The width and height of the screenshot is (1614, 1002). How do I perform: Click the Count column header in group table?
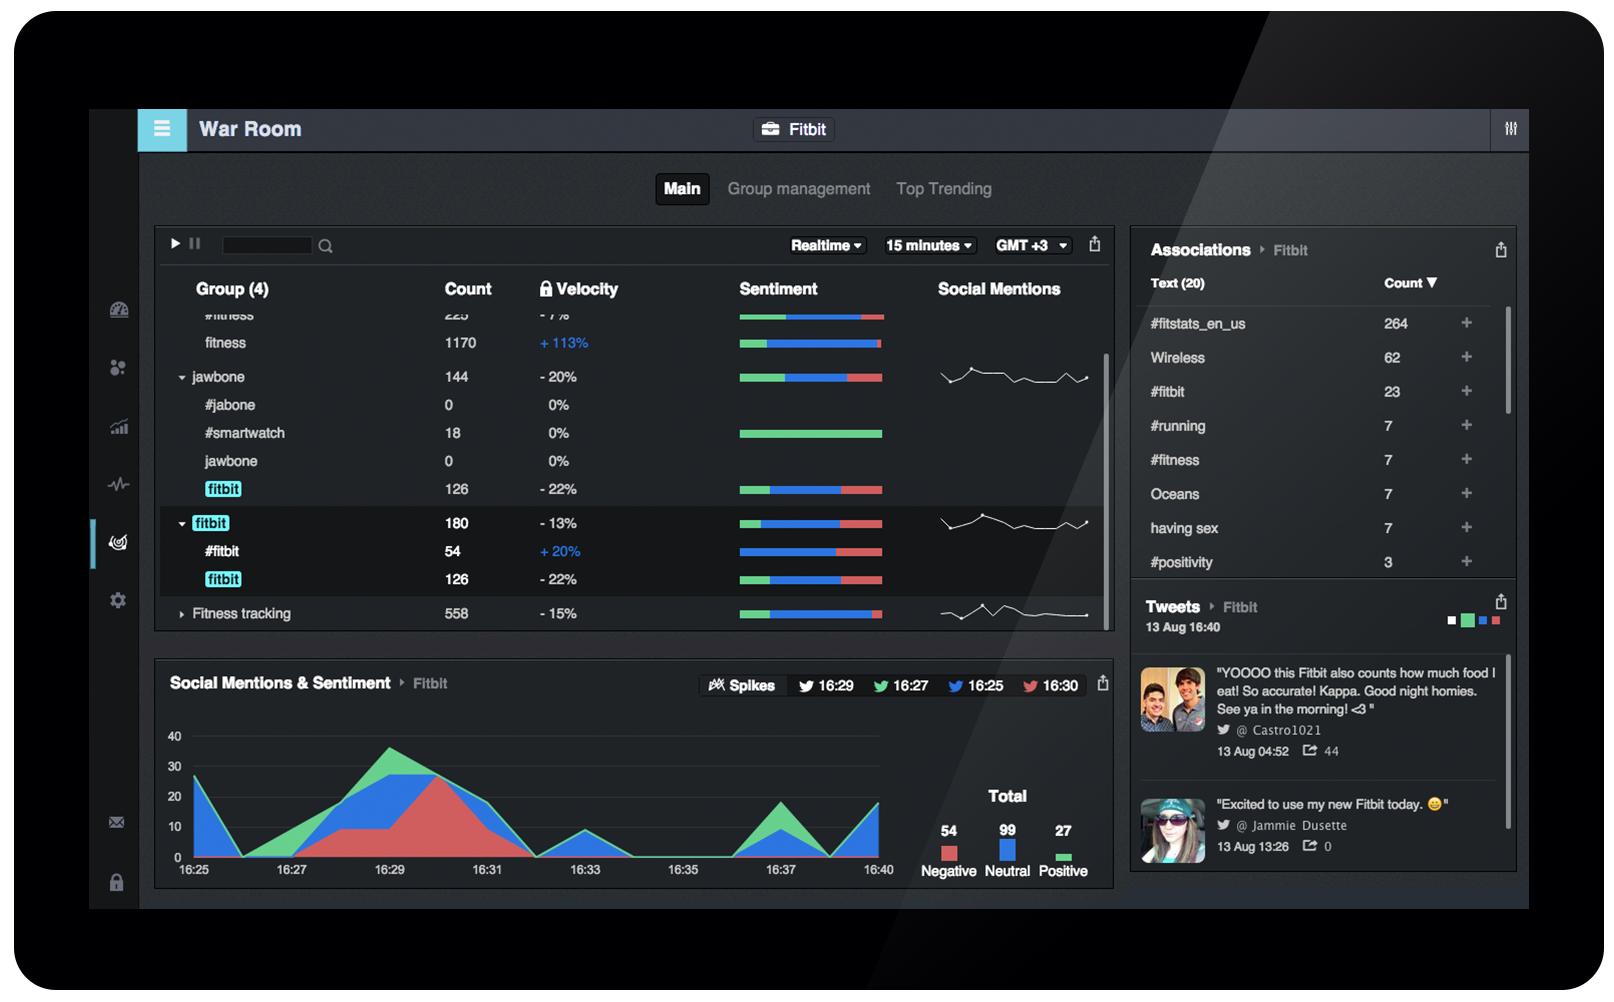468,289
